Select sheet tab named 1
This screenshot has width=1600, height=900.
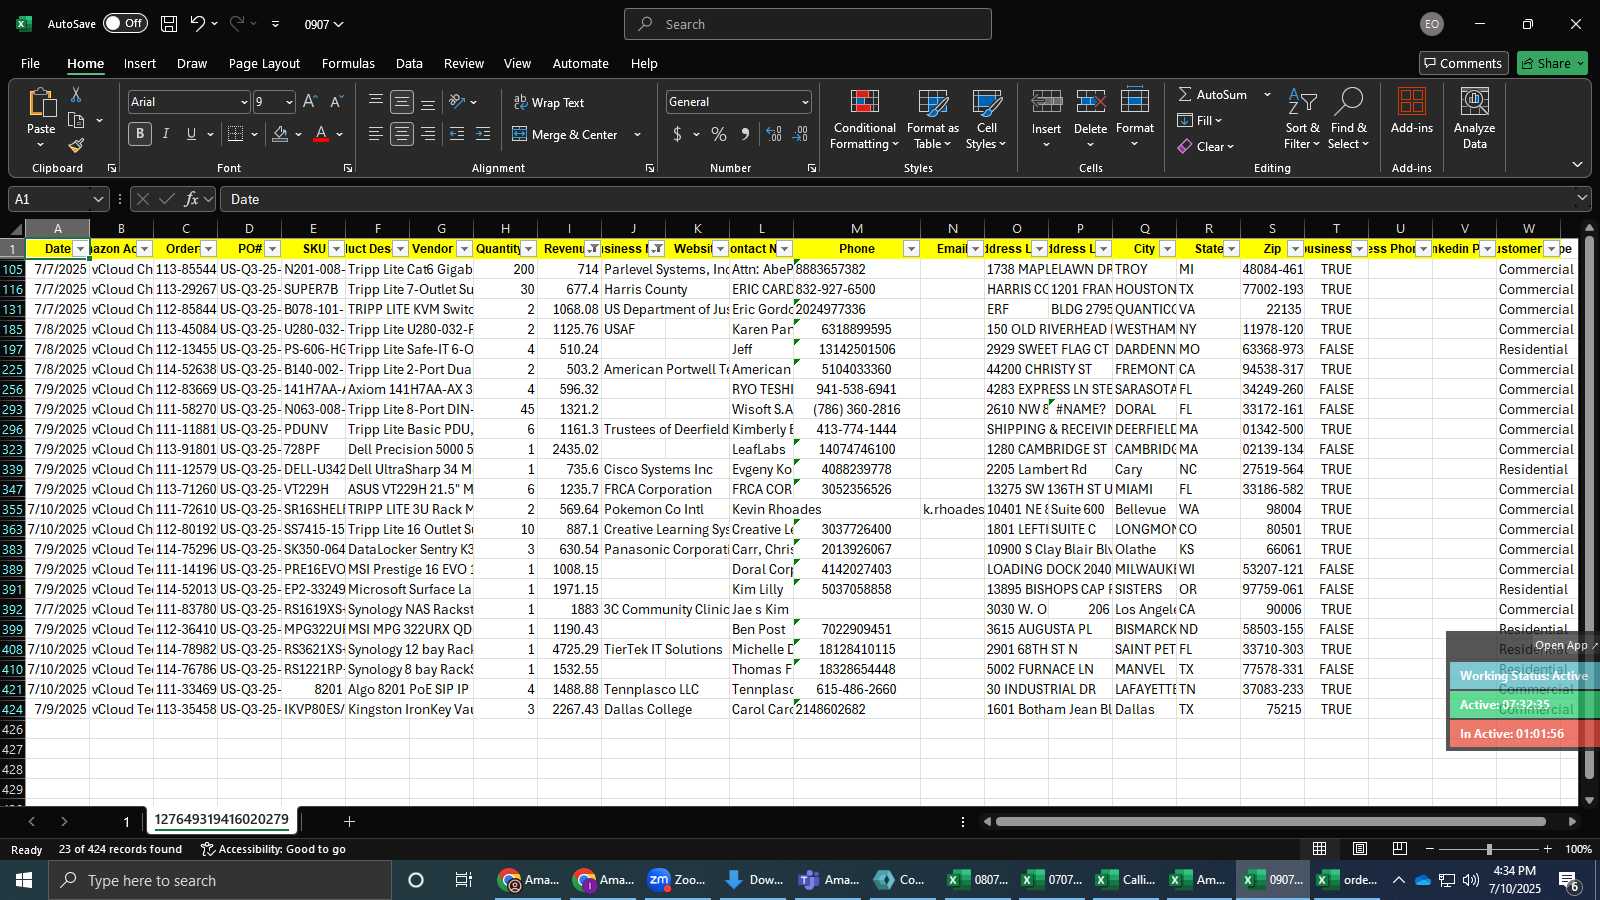126,821
